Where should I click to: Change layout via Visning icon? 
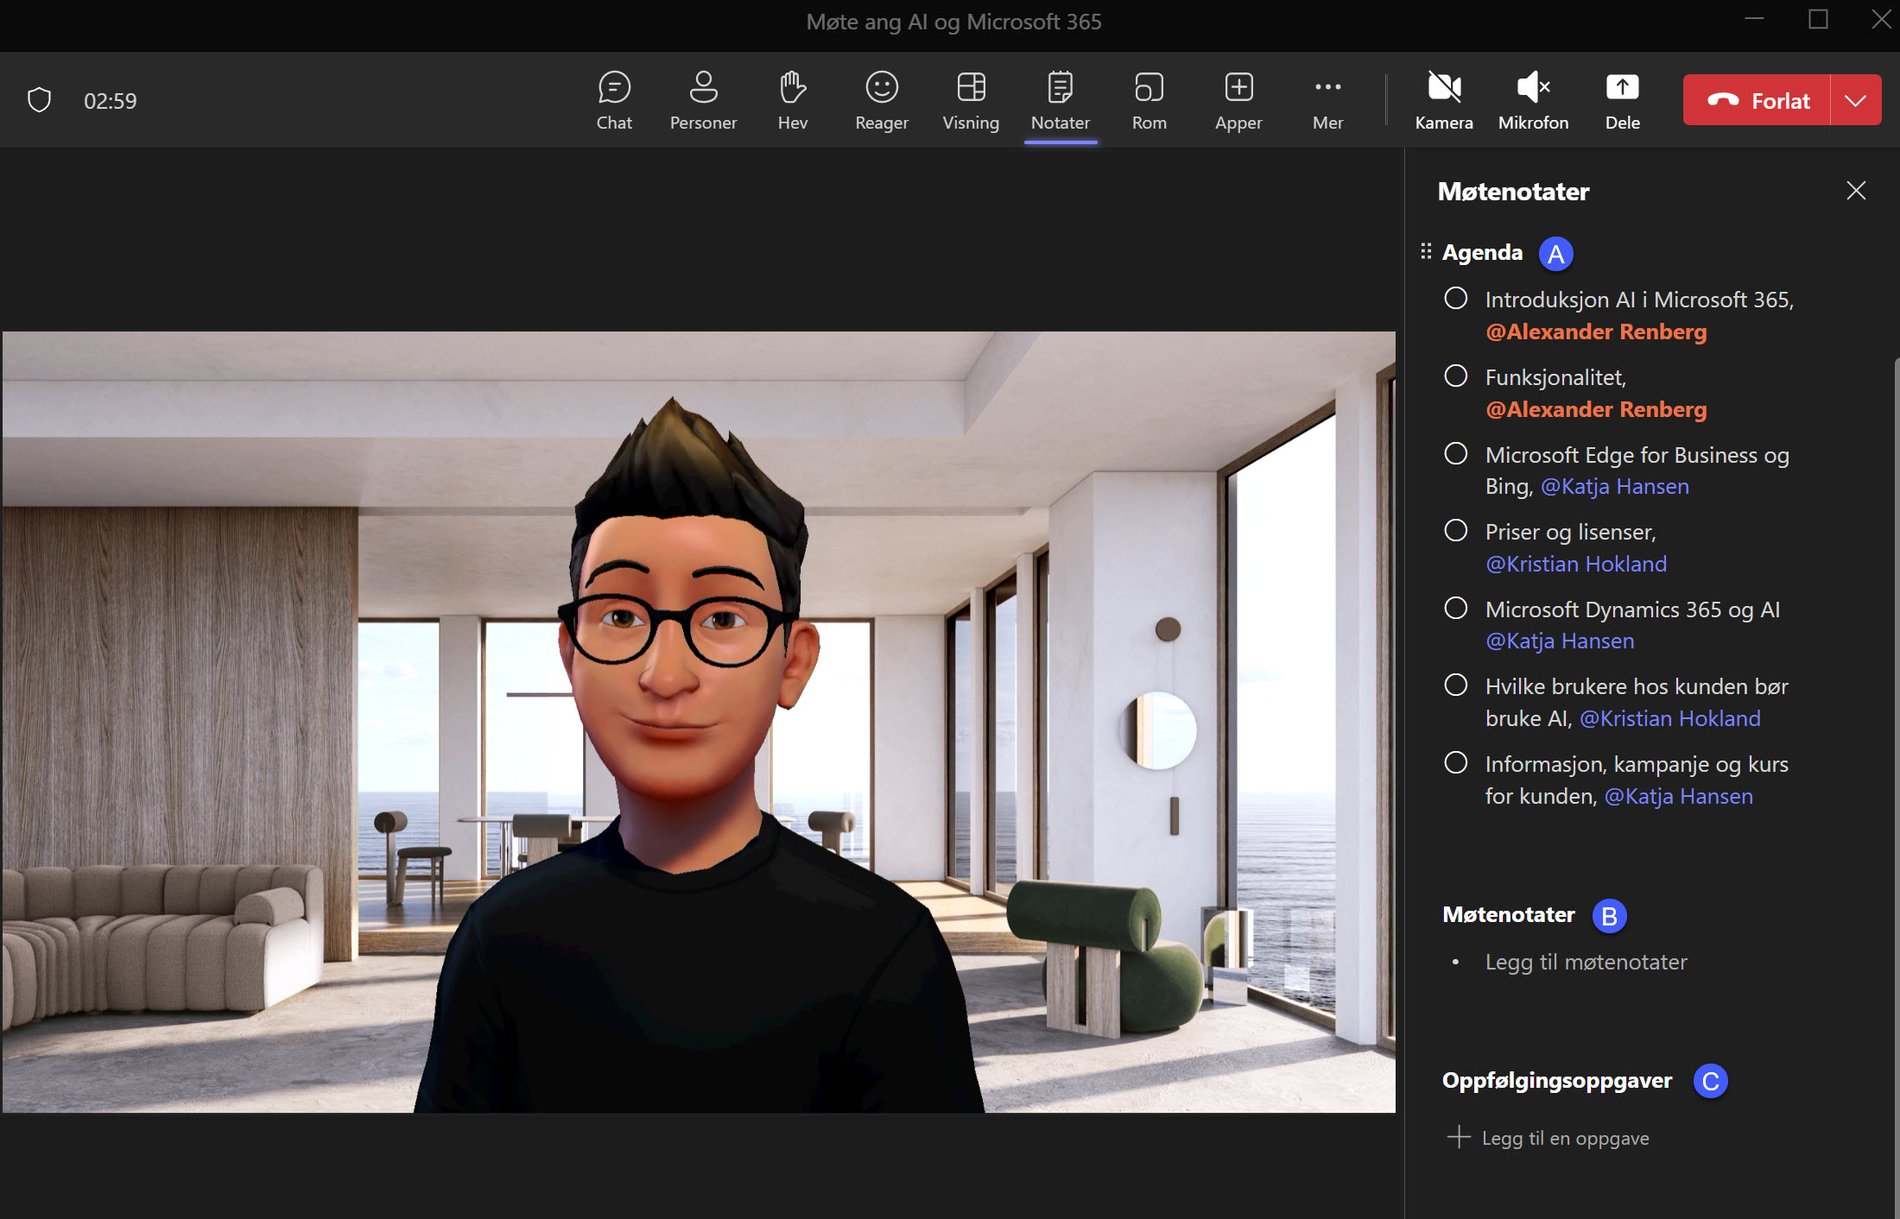(x=970, y=99)
